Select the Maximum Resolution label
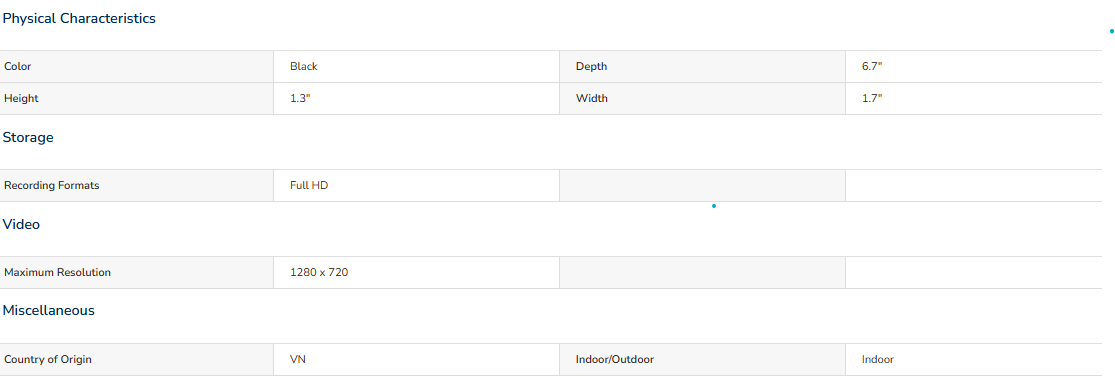 [58, 272]
